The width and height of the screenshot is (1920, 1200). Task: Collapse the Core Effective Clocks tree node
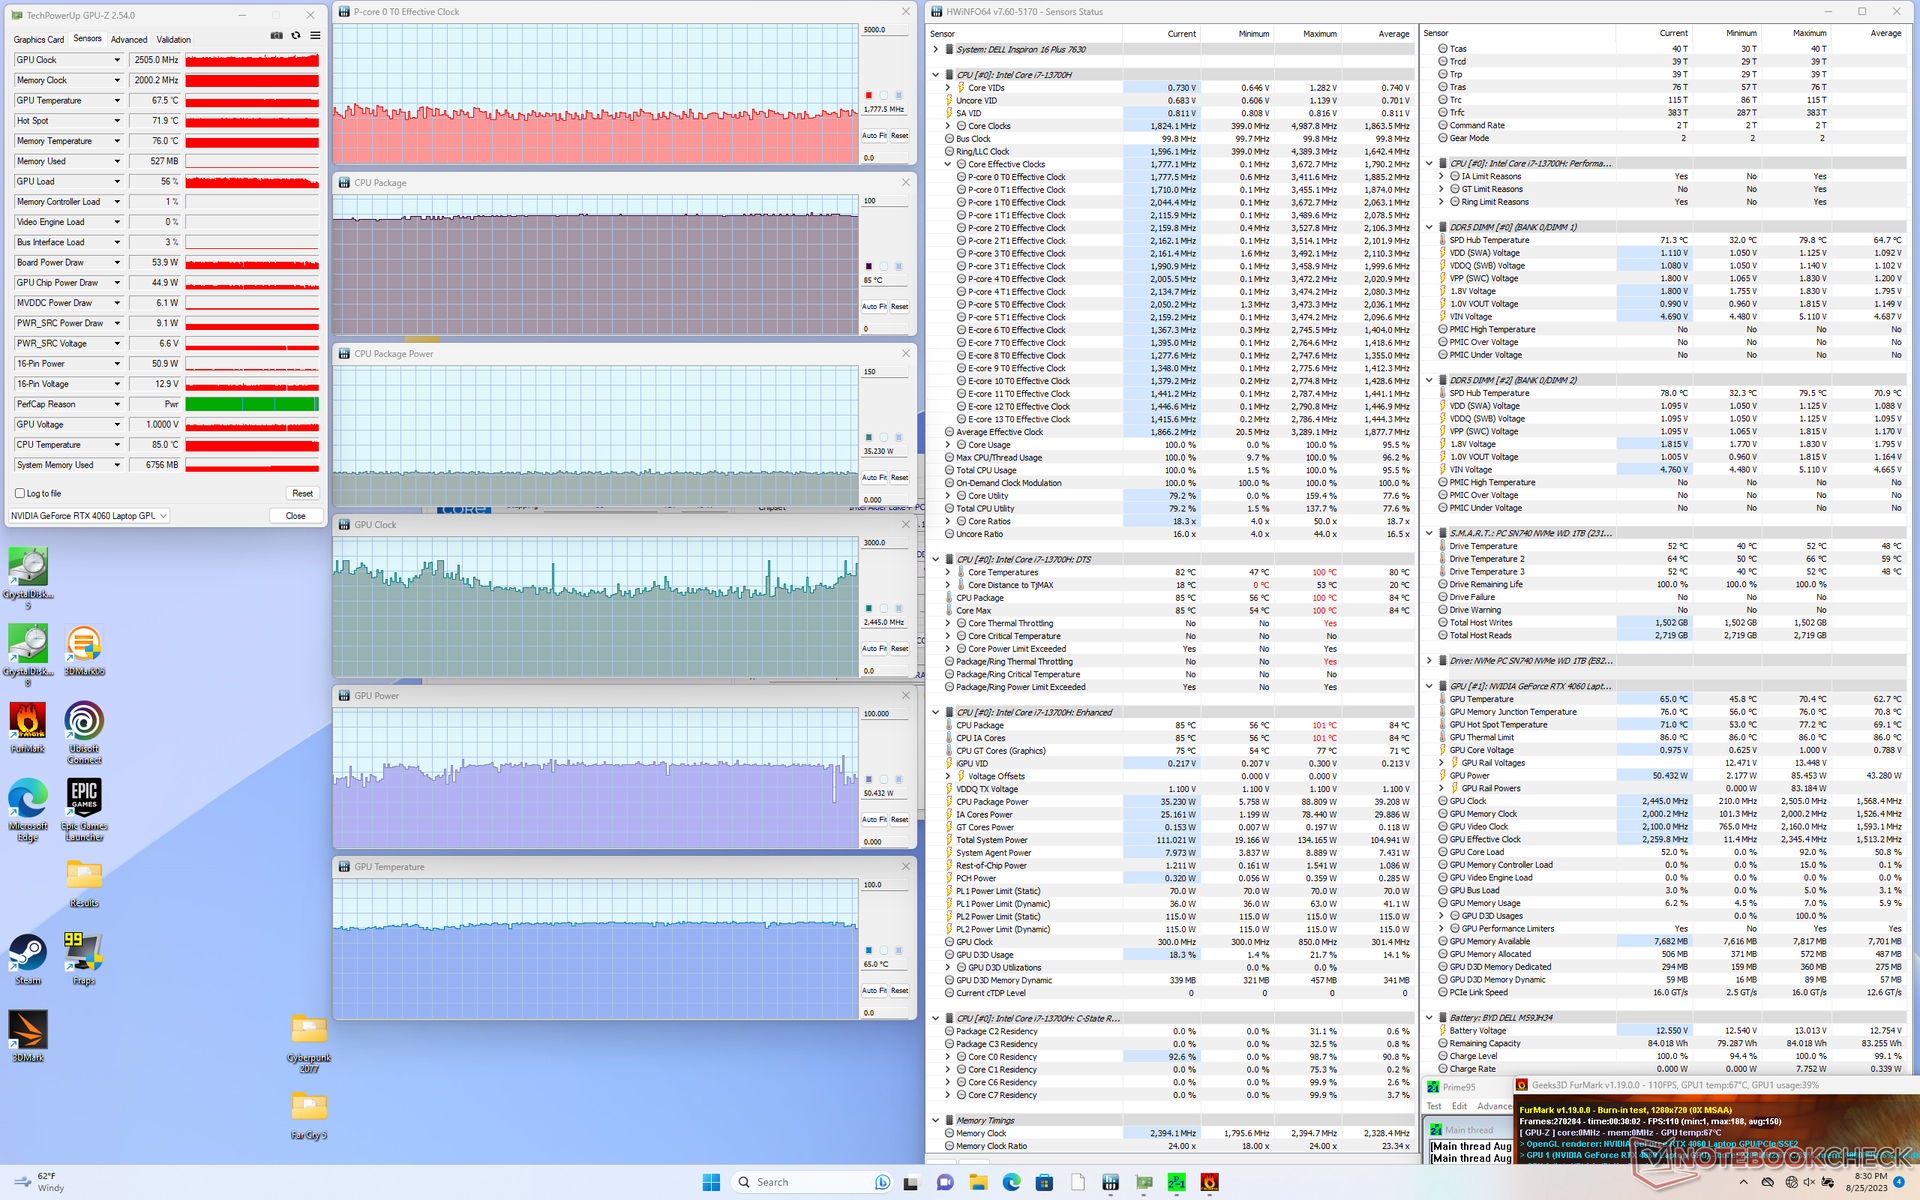point(948,164)
